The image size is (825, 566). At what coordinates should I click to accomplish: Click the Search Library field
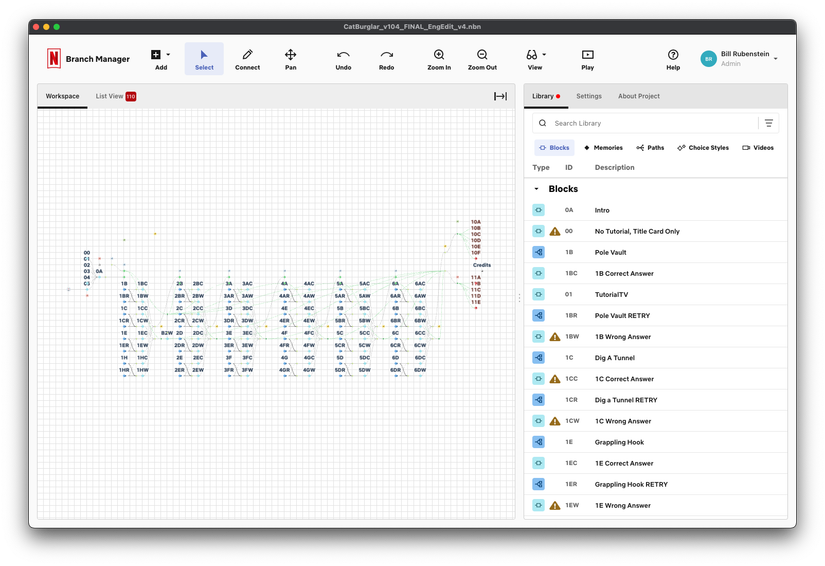click(x=645, y=123)
